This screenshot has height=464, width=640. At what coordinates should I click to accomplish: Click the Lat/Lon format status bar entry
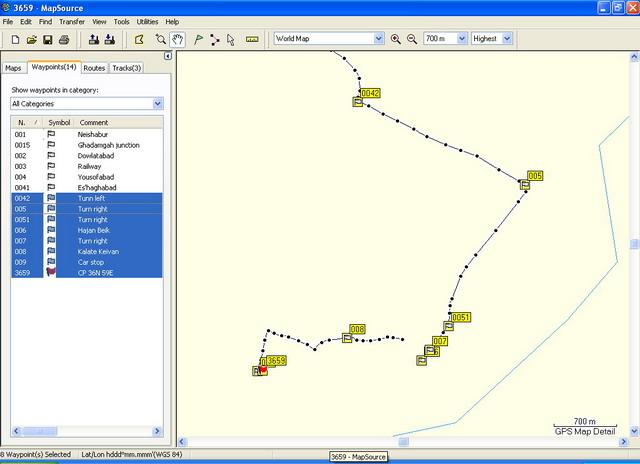click(x=131, y=454)
